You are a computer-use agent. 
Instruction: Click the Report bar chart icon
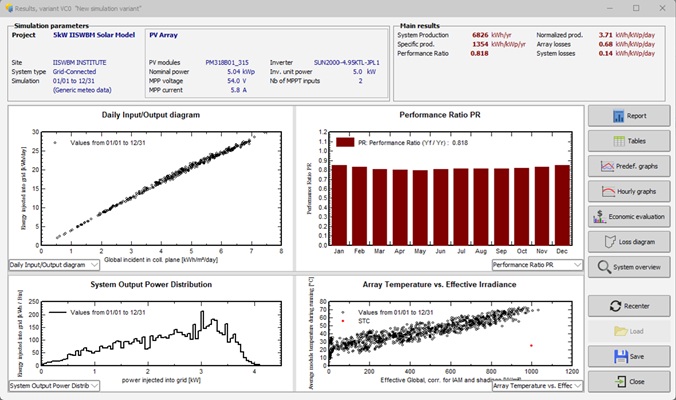click(618, 116)
